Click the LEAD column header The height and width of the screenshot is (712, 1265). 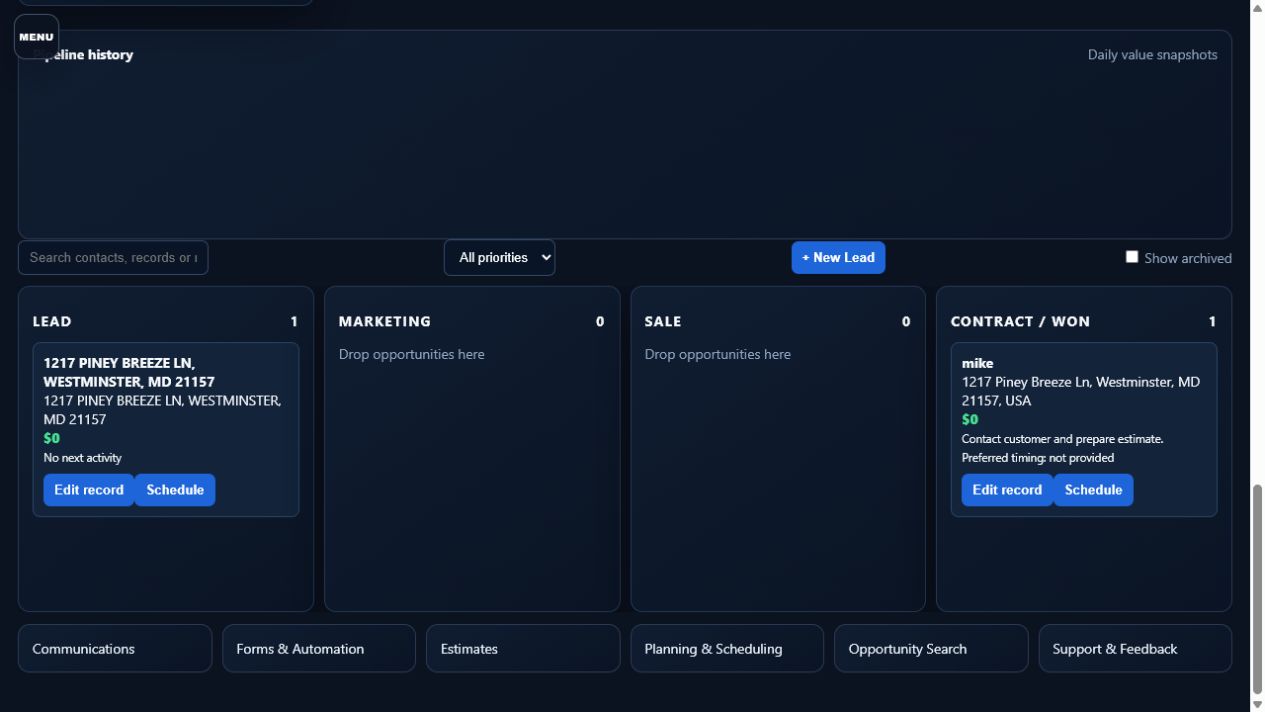[52, 321]
